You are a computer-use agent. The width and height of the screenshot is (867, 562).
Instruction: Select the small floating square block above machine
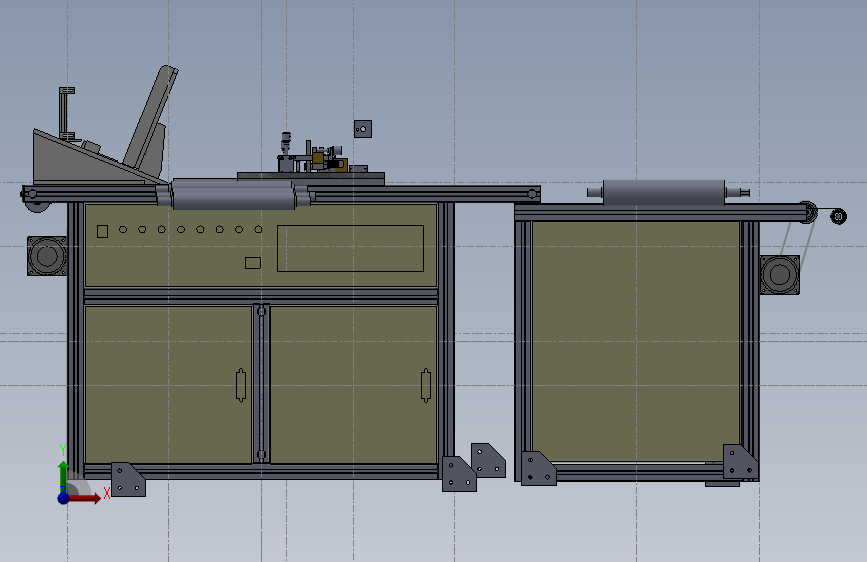tap(363, 129)
